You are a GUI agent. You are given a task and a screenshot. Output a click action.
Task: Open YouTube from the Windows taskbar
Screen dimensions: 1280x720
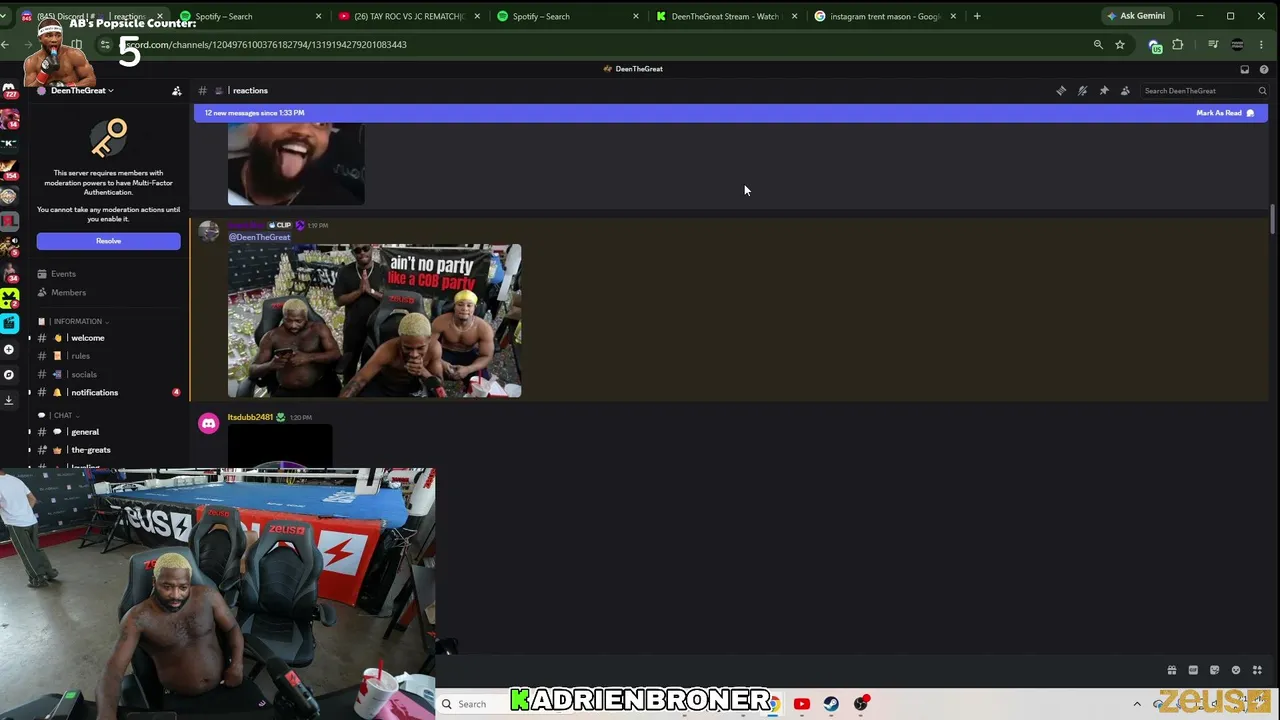pyautogui.click(x=801, y=704)
